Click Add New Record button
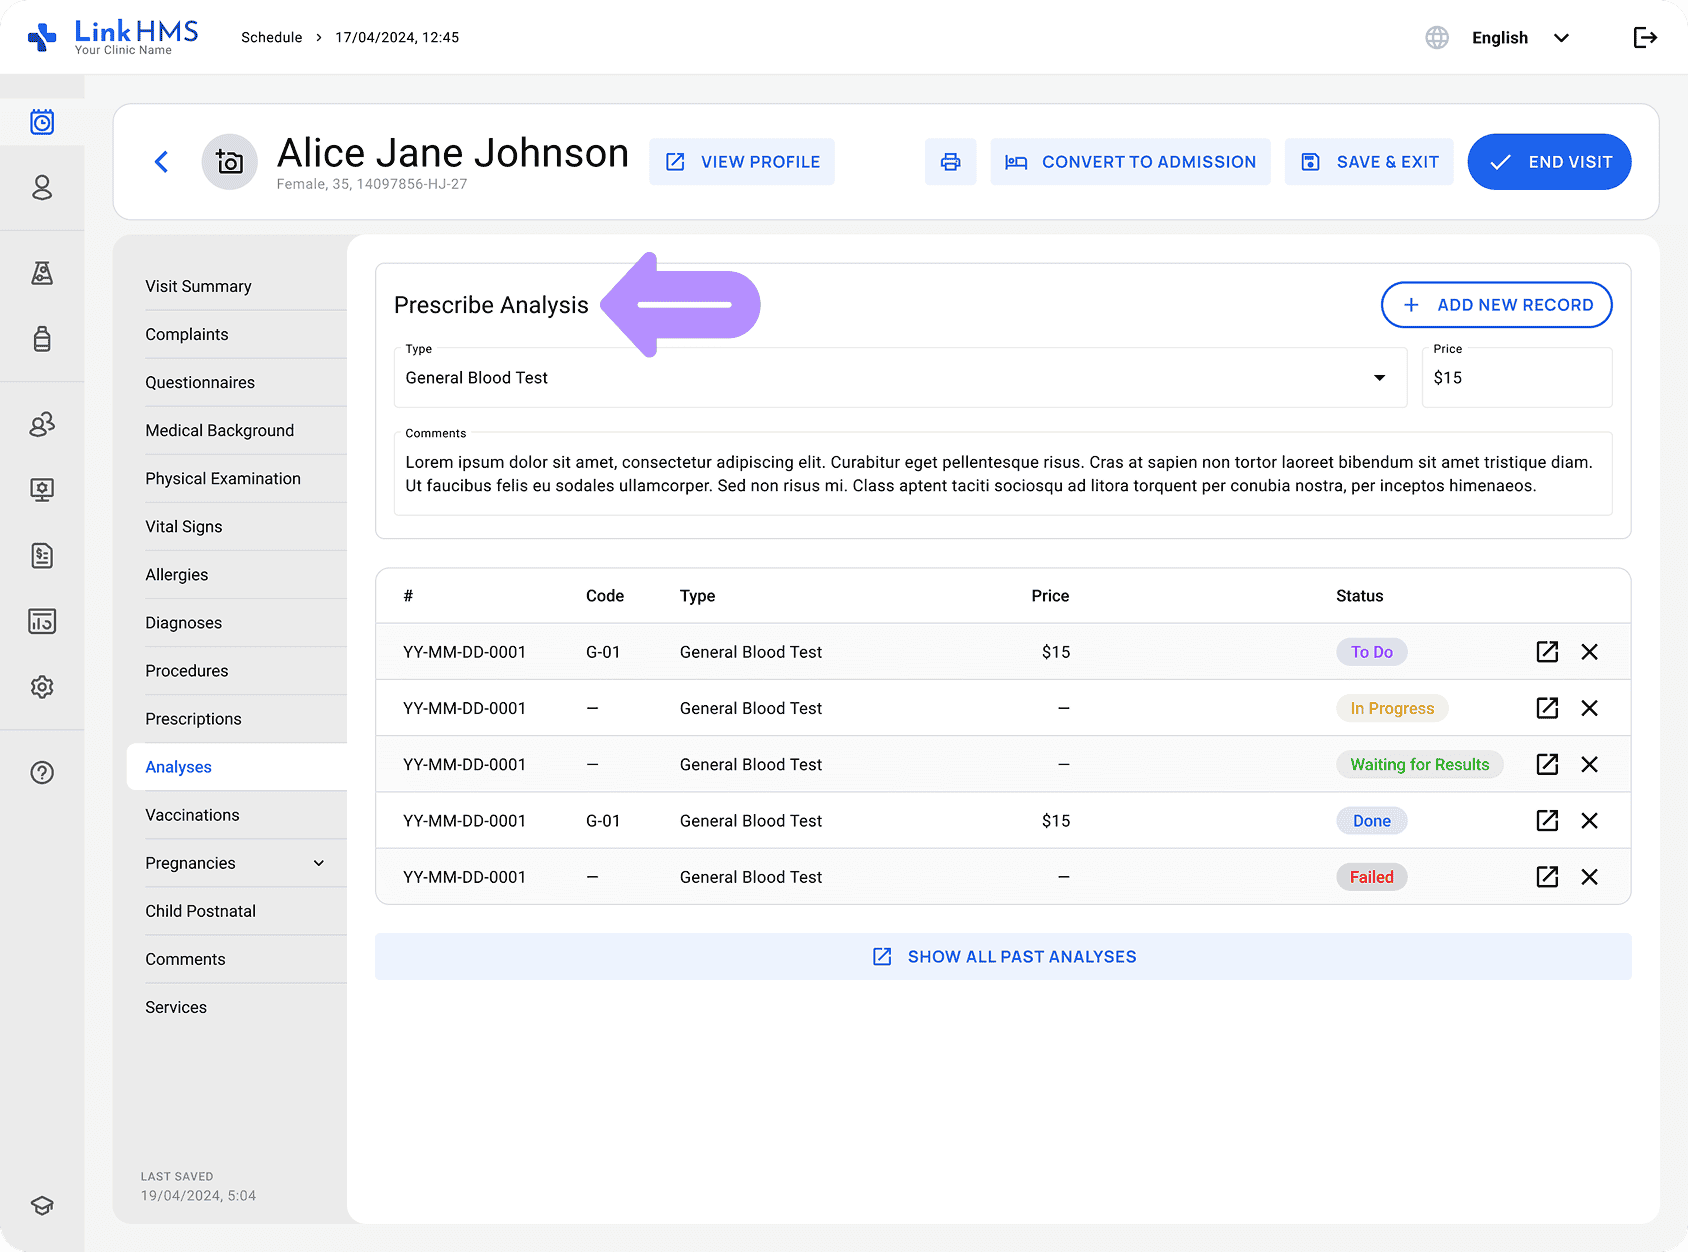The image size is (1688, 1252). click(x=1496, y=305)
